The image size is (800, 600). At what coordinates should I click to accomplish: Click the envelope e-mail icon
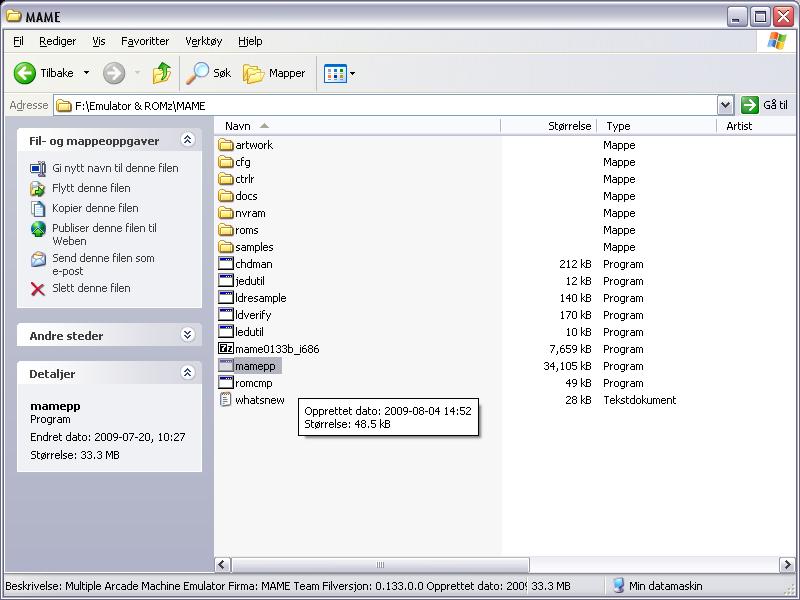pyautogui.click(x=38, y=259)
